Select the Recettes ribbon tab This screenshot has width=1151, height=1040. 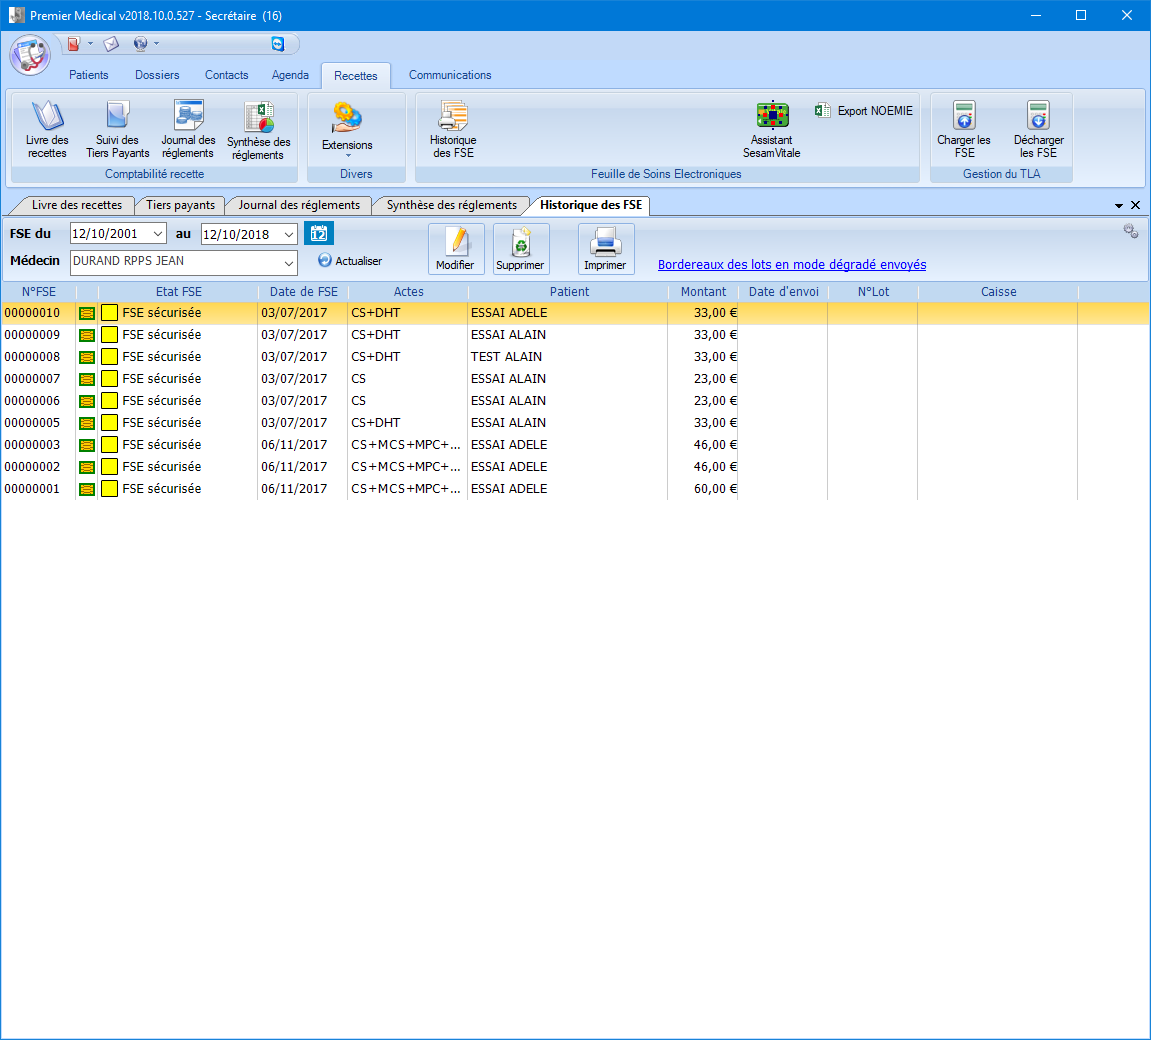[356, 76]
